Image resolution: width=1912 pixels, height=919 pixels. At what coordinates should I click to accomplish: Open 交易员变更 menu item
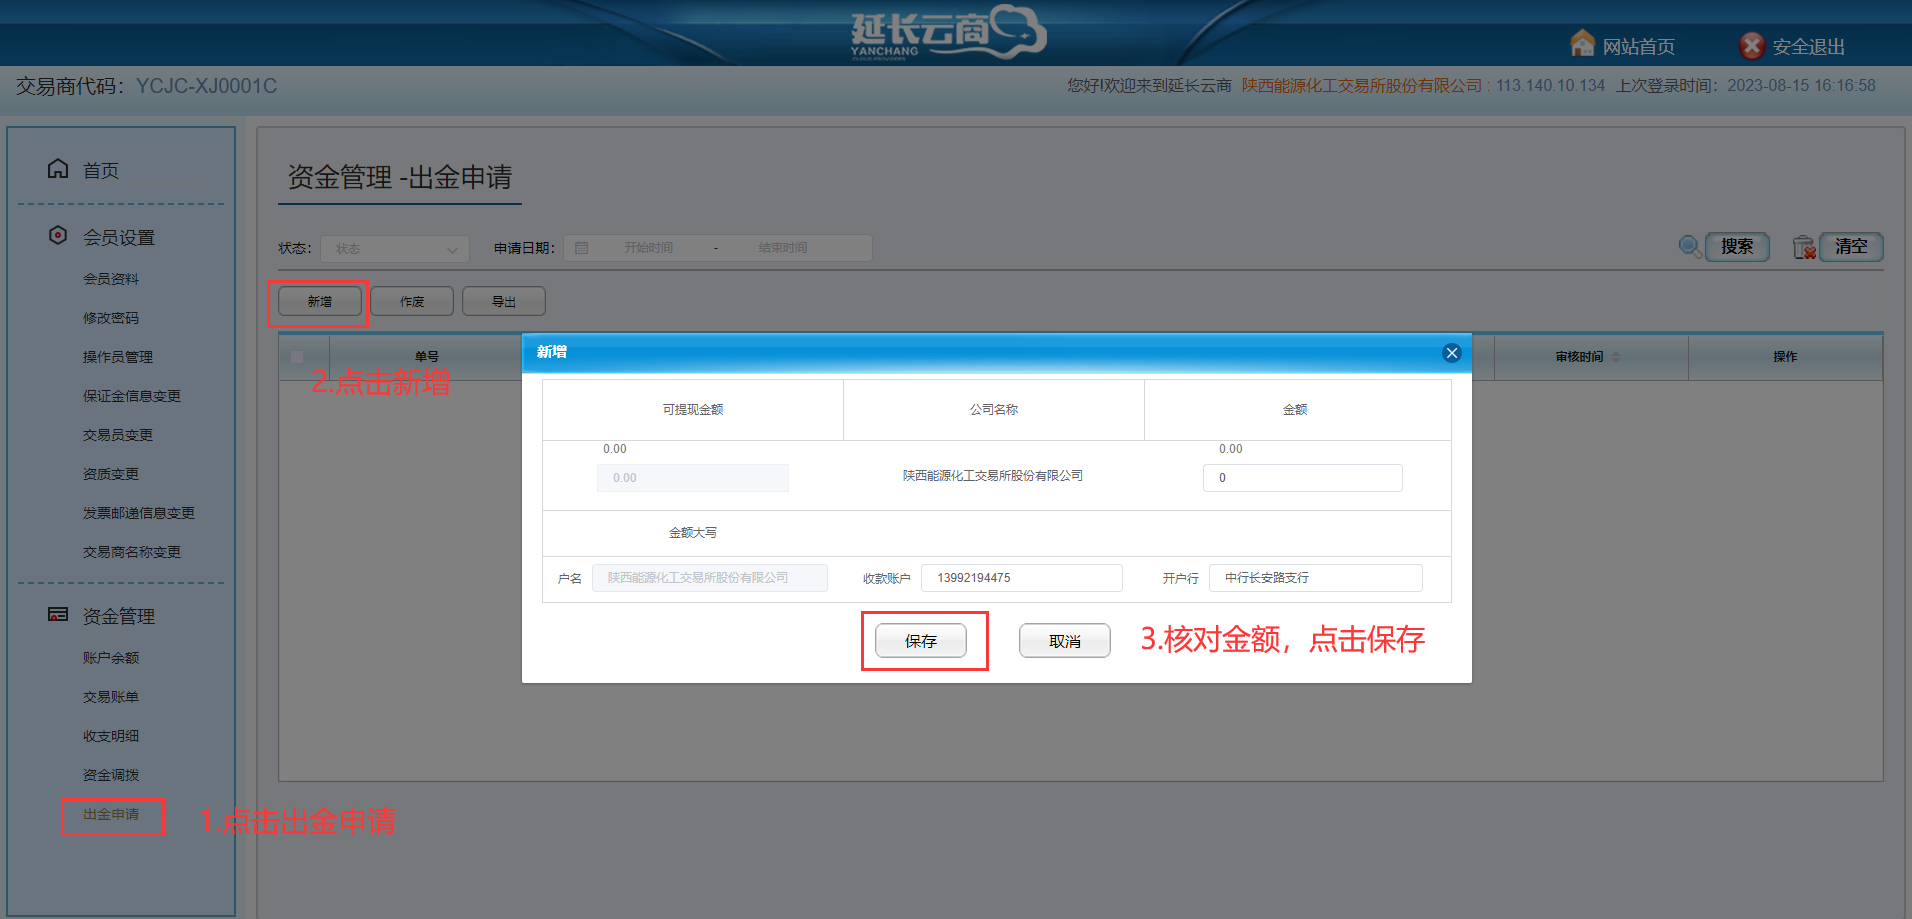[x=118, y=435]
